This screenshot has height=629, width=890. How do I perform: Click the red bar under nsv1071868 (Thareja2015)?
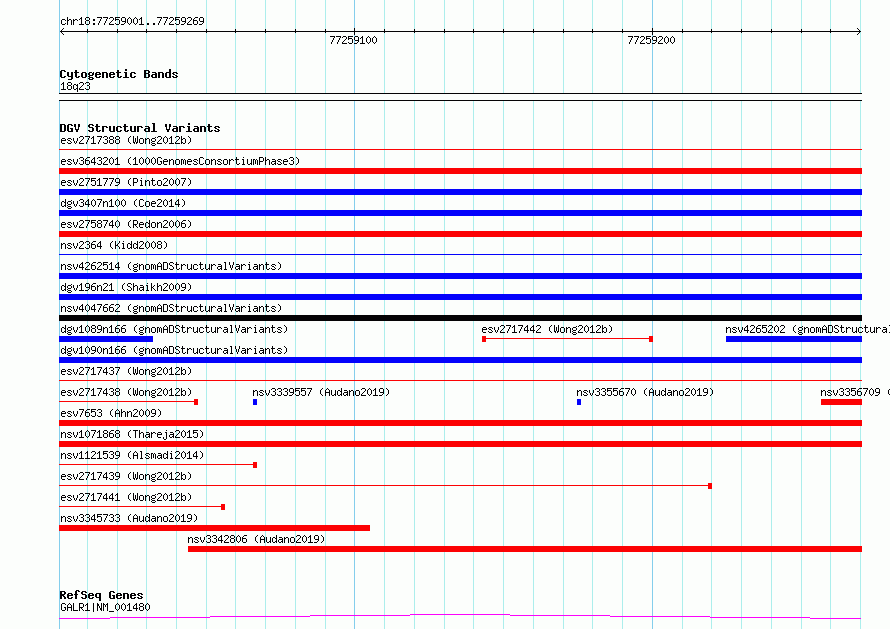click(x=460, y=444)
